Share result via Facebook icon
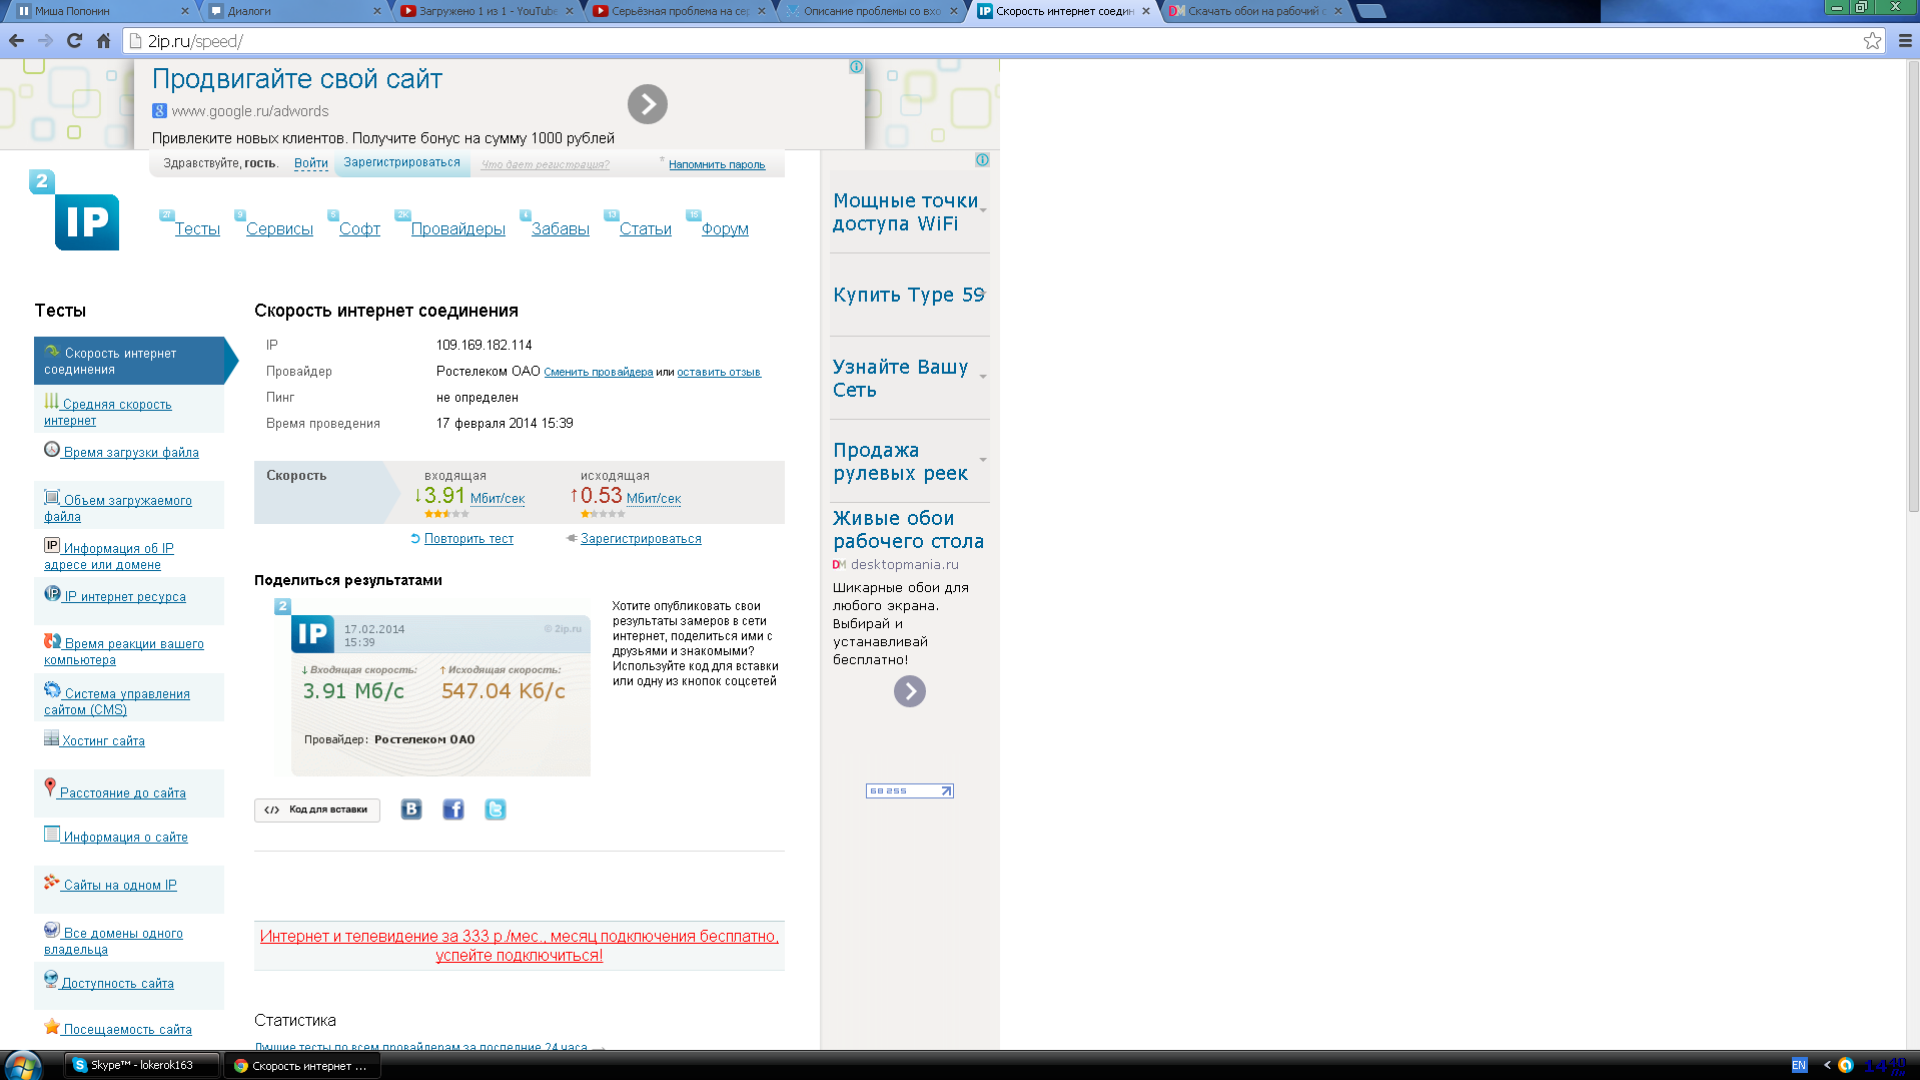Image resolution: width=1920 pixels, height=1080 pixels. [x=453, y=809]
